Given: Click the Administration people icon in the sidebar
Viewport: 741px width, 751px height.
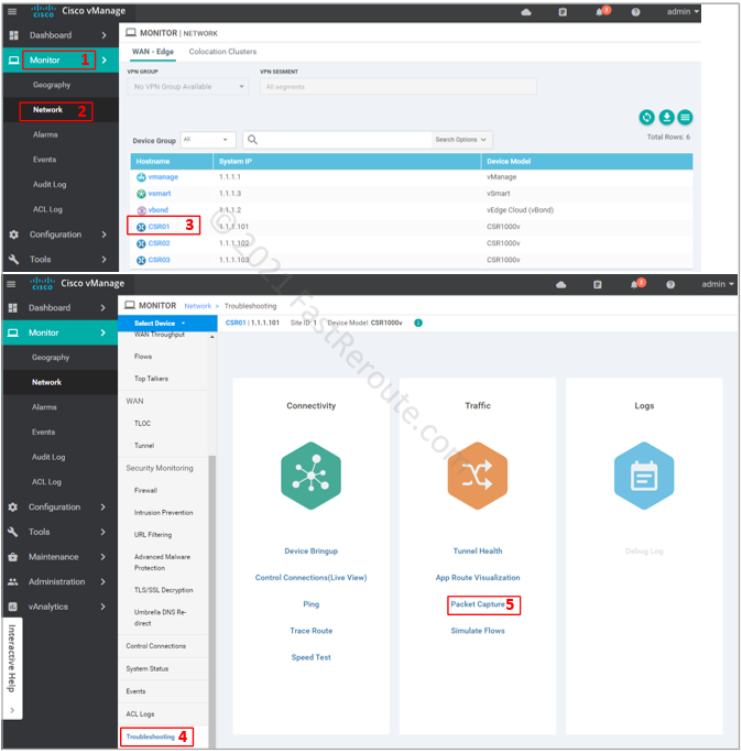Looking at the screenshot, I should tap(13, 581).
